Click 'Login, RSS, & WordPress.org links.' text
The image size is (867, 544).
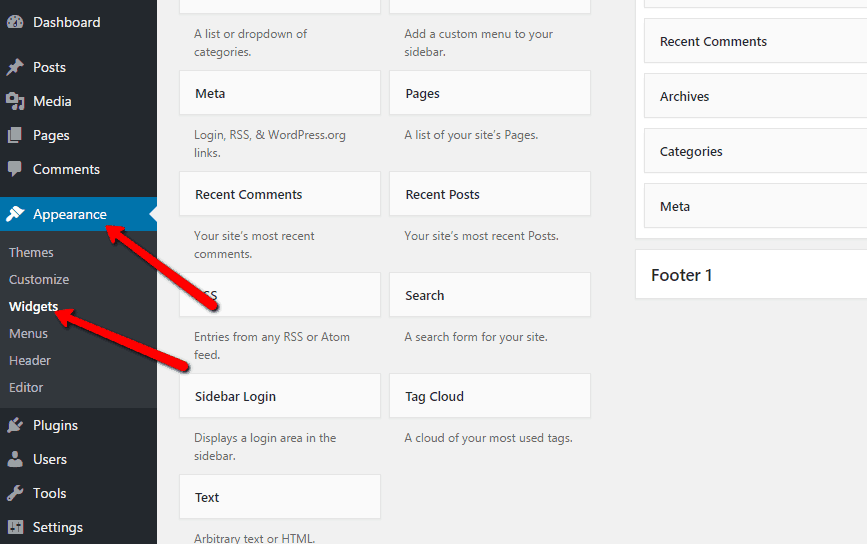point(270,144)
